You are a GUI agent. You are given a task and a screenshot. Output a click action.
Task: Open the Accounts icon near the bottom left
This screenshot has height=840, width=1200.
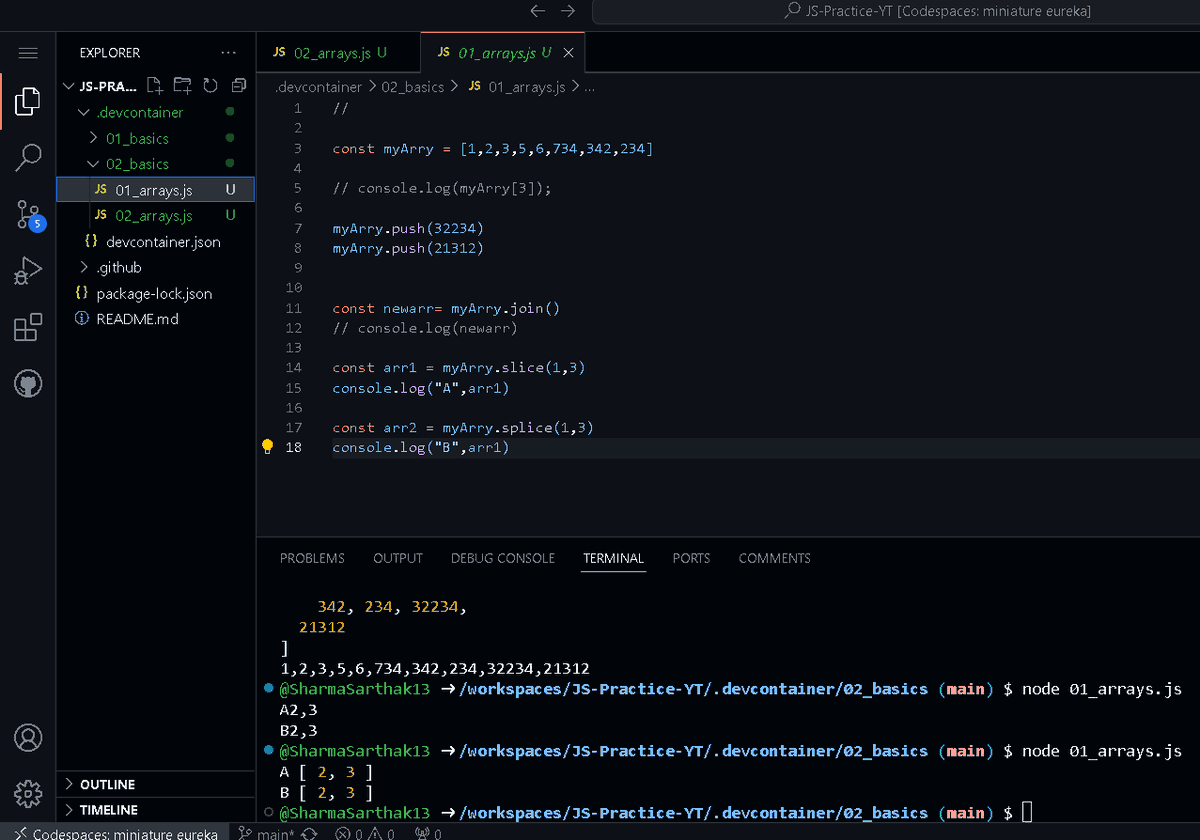(x=28, y=738)
